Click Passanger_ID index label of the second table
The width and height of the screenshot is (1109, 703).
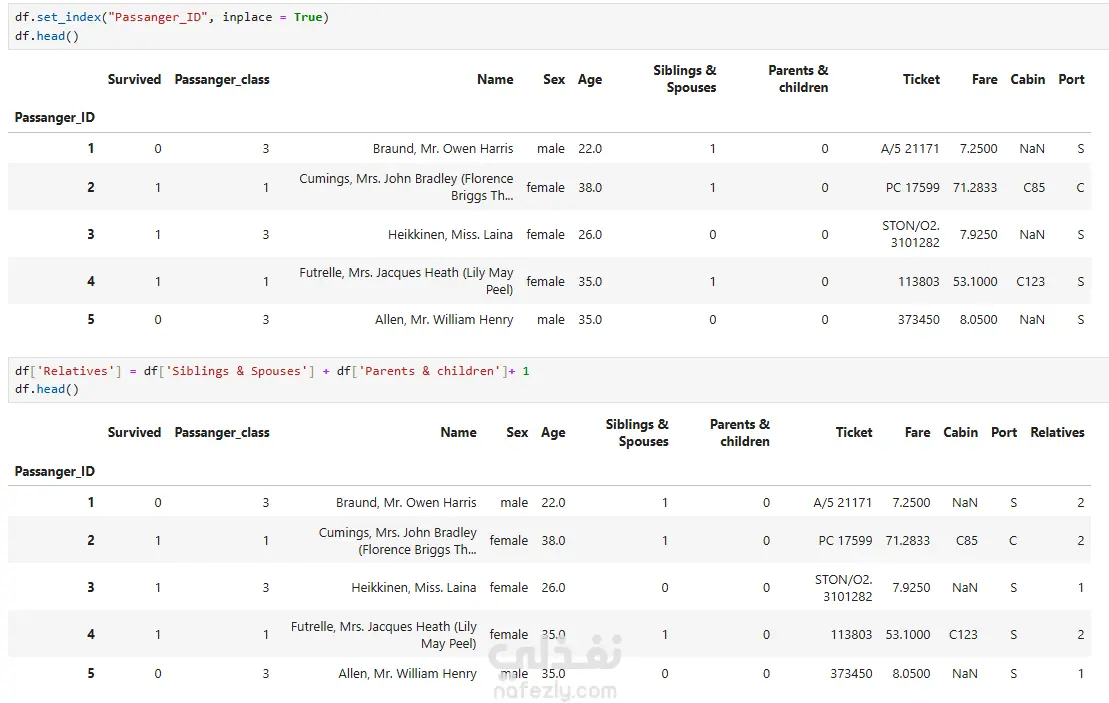coord(54,471)
